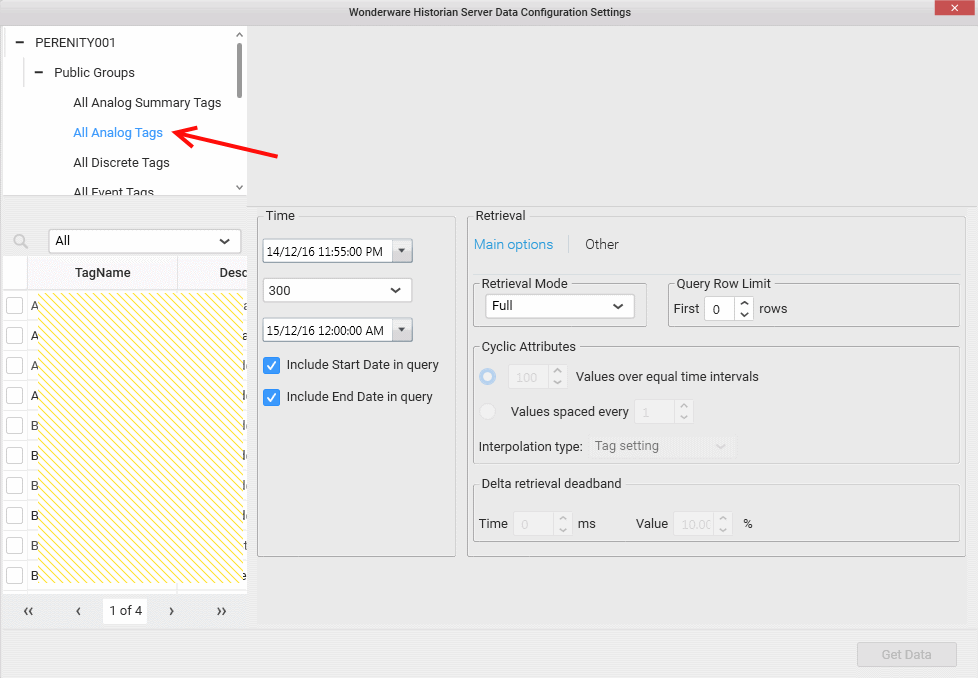
Task: Select the Values spaced every radio option
Action: tap(488, 412)
